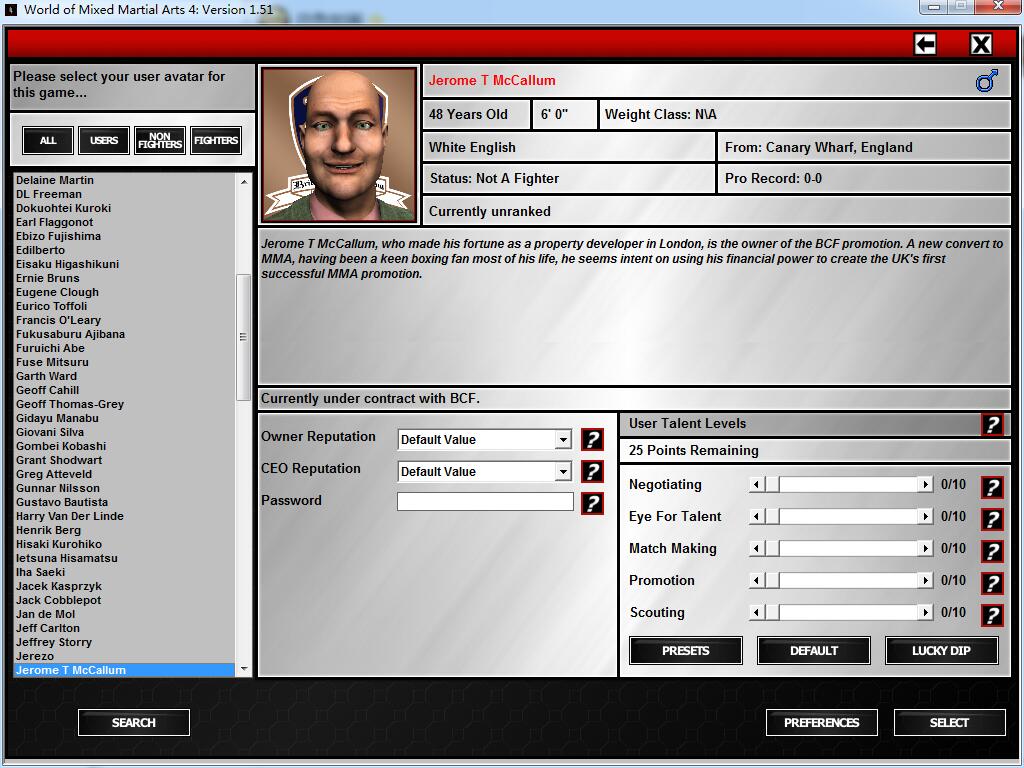Show ALL avatars filter

point(48,141)
